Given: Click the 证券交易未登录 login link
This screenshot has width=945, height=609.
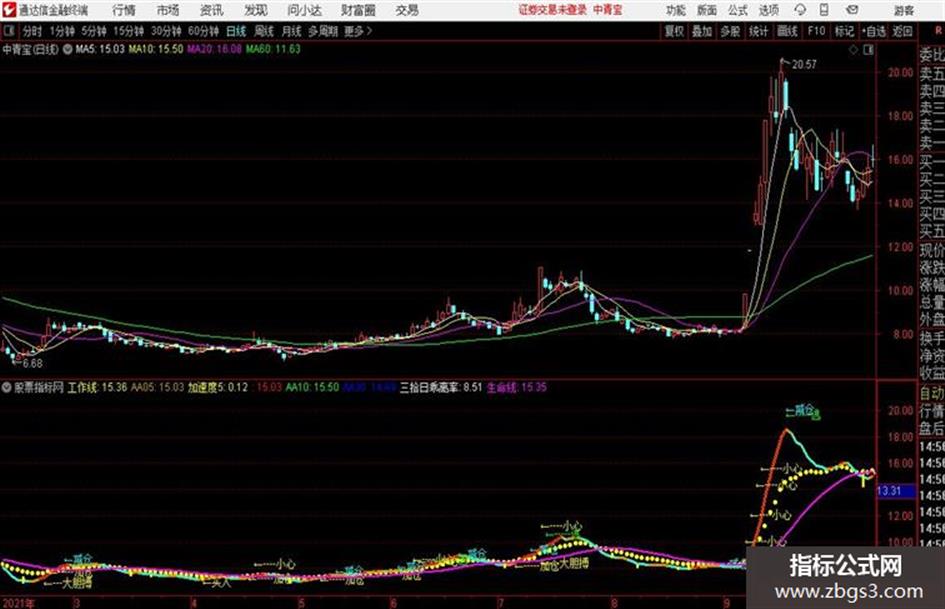Looking at the screenshot, I should click(553, 10).
